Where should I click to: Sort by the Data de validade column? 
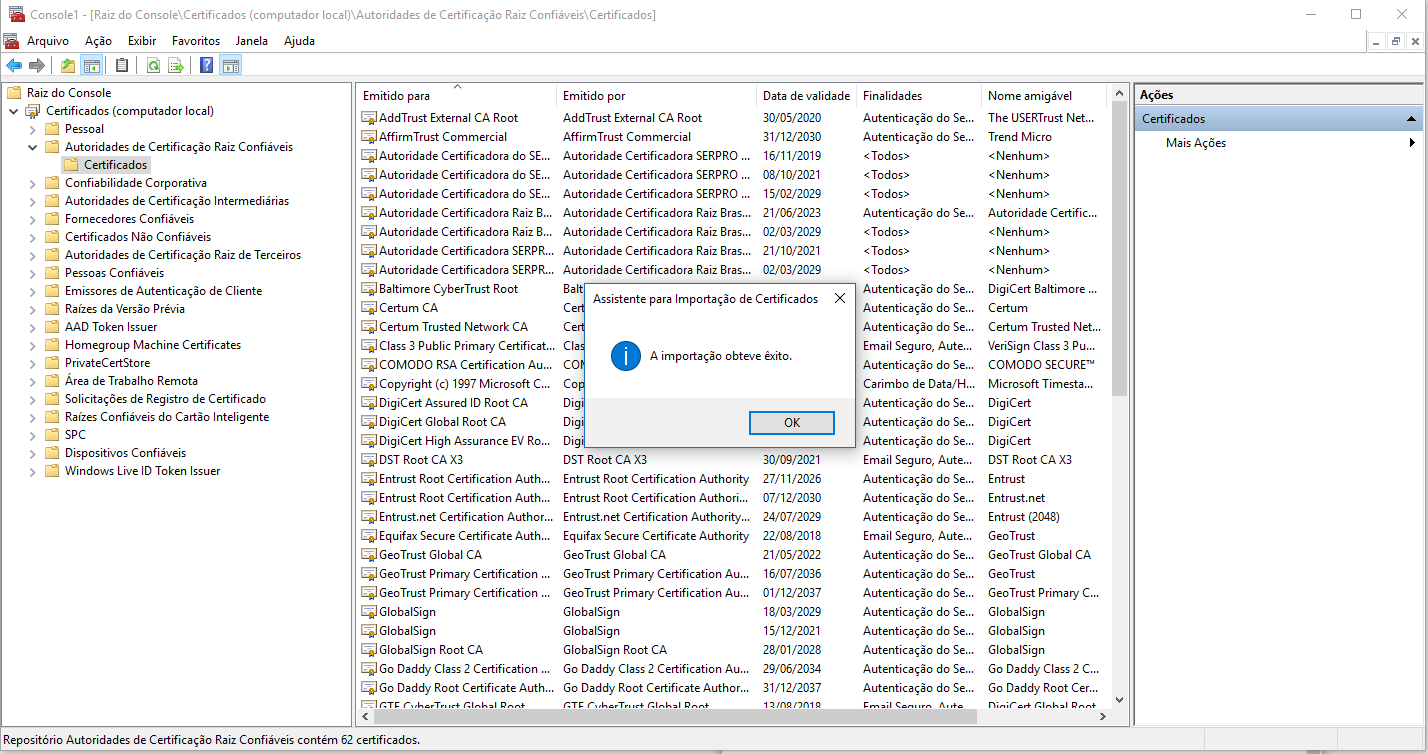[806, 96]
